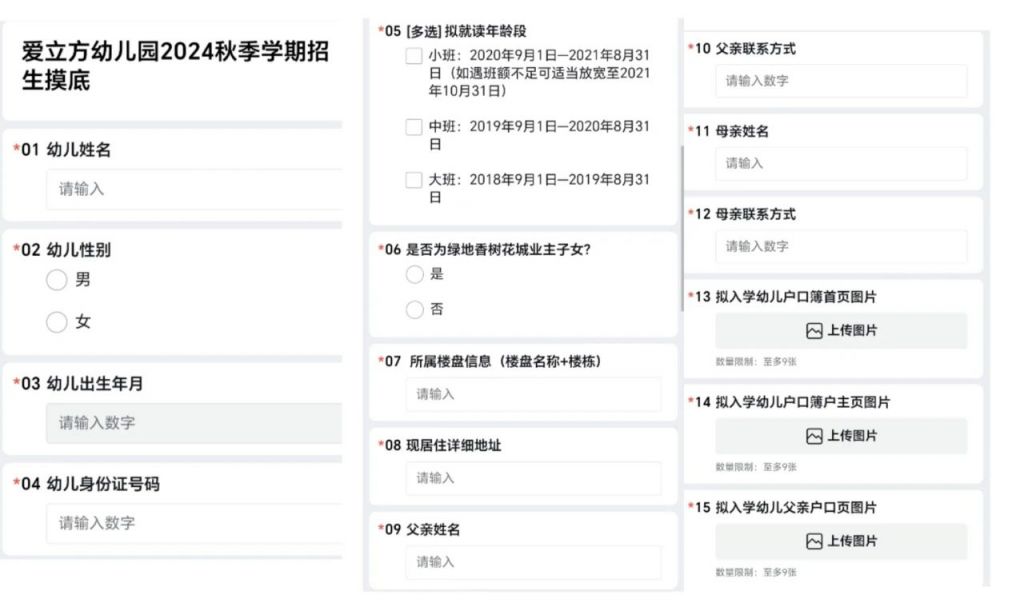
Task: Click the 13 拟入学幼儿户口簿首页图片 label
Action: click(782, 297)
